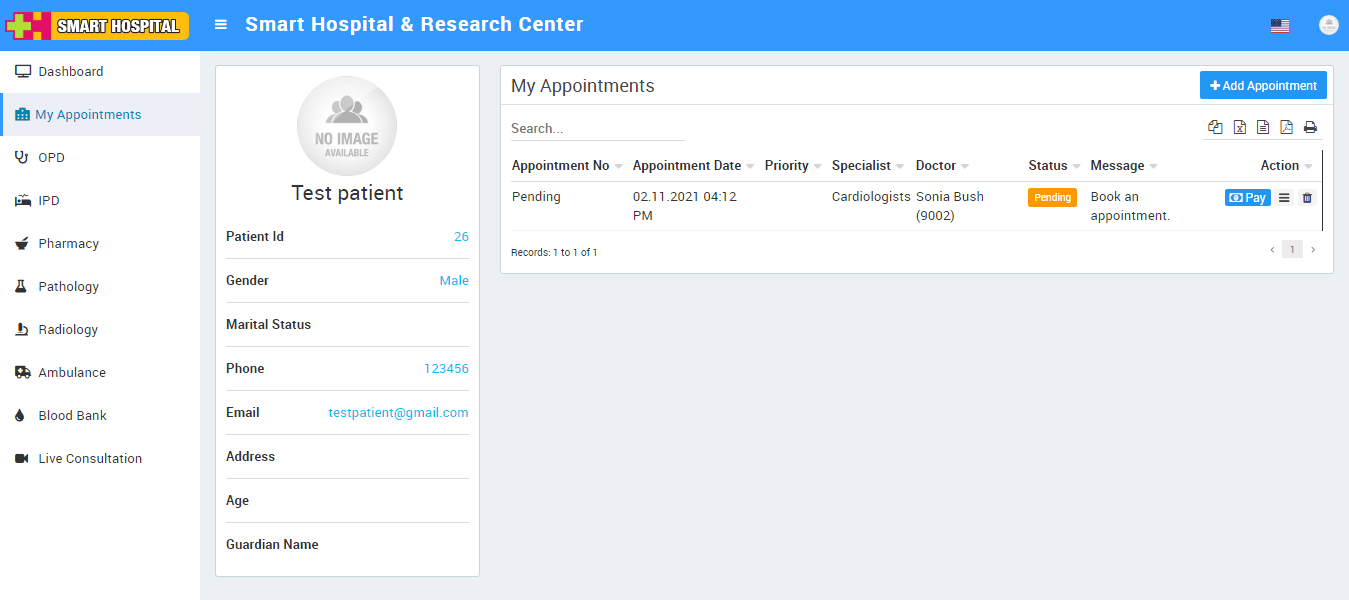
Task: Click the appointments Search field
Action: point(598,129)
